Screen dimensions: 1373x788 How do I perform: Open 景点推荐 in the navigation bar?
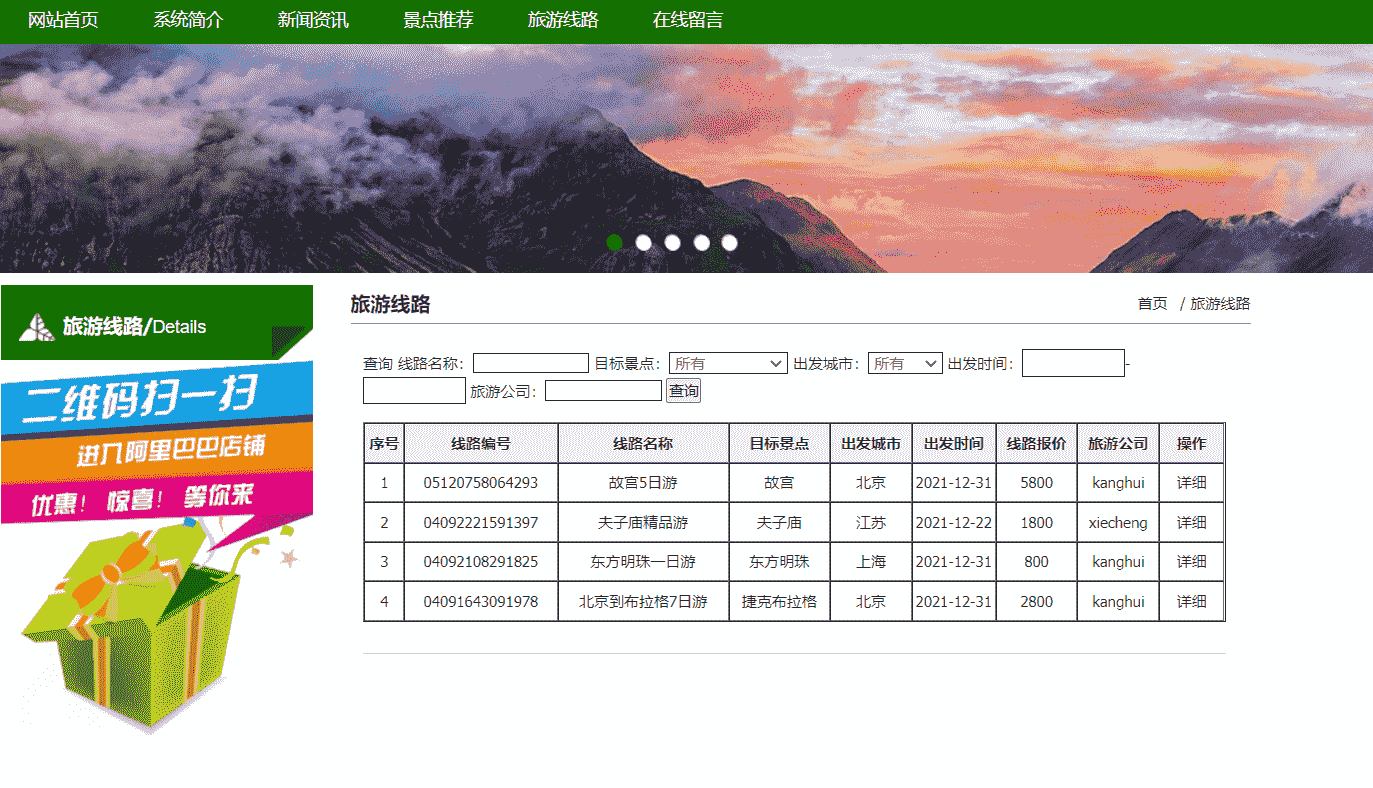[438, 20]
